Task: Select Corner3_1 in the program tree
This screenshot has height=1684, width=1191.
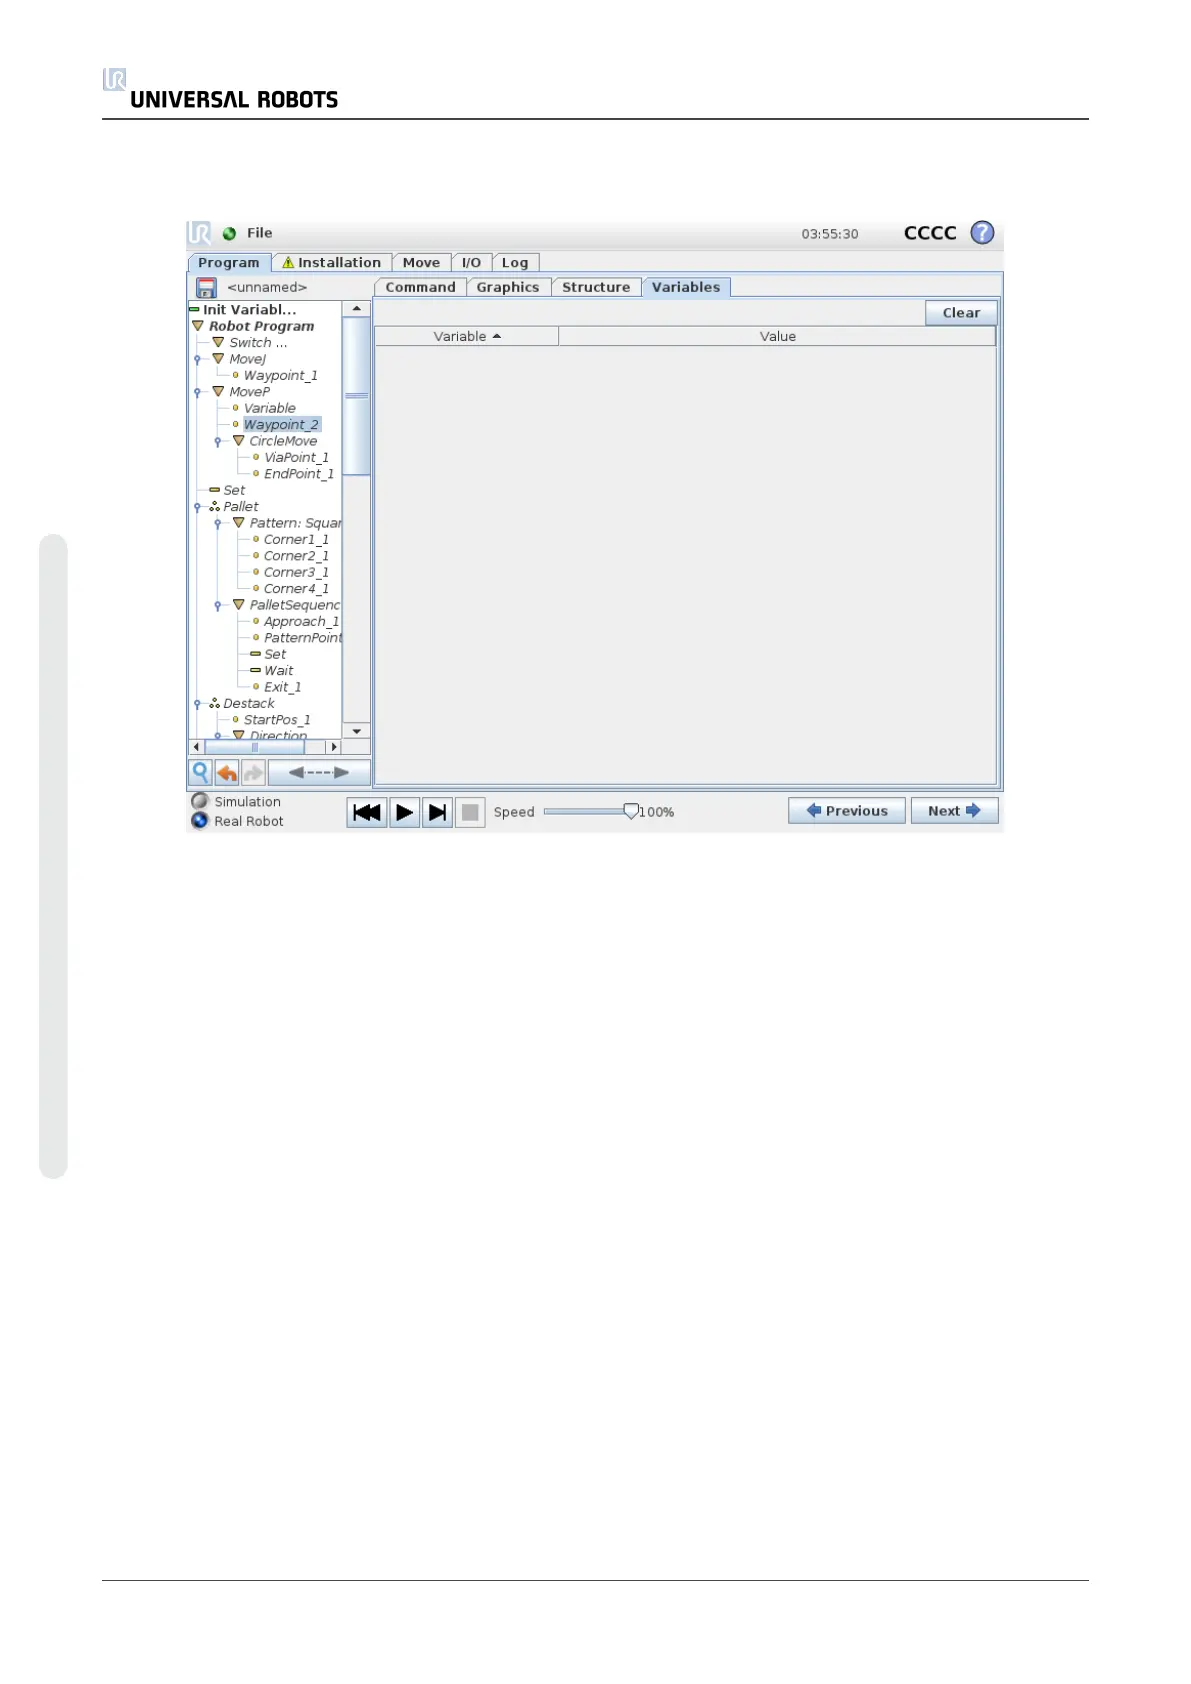Action: click(x=296, y=572)
